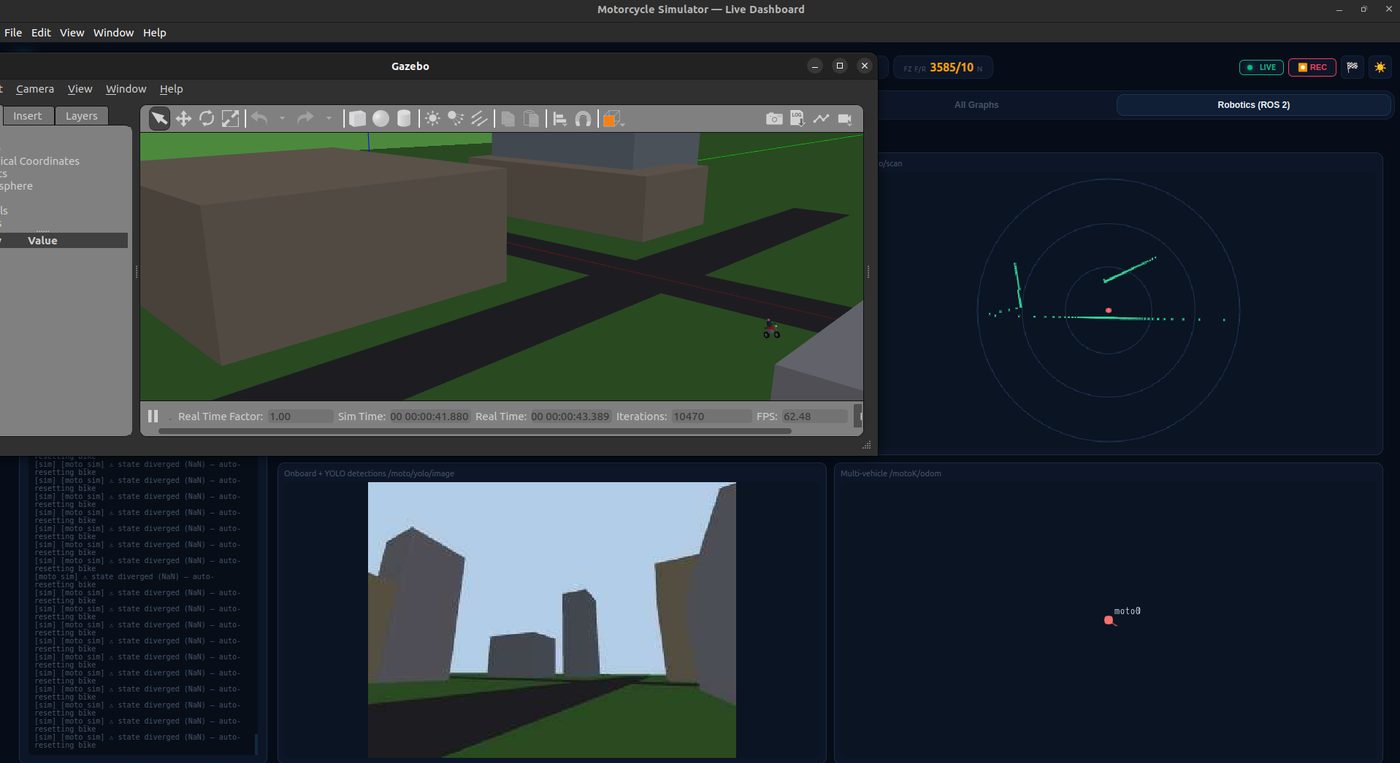Open the plot chart icon in Gazebo
The image size is (1400, 763).
[821, 119]
